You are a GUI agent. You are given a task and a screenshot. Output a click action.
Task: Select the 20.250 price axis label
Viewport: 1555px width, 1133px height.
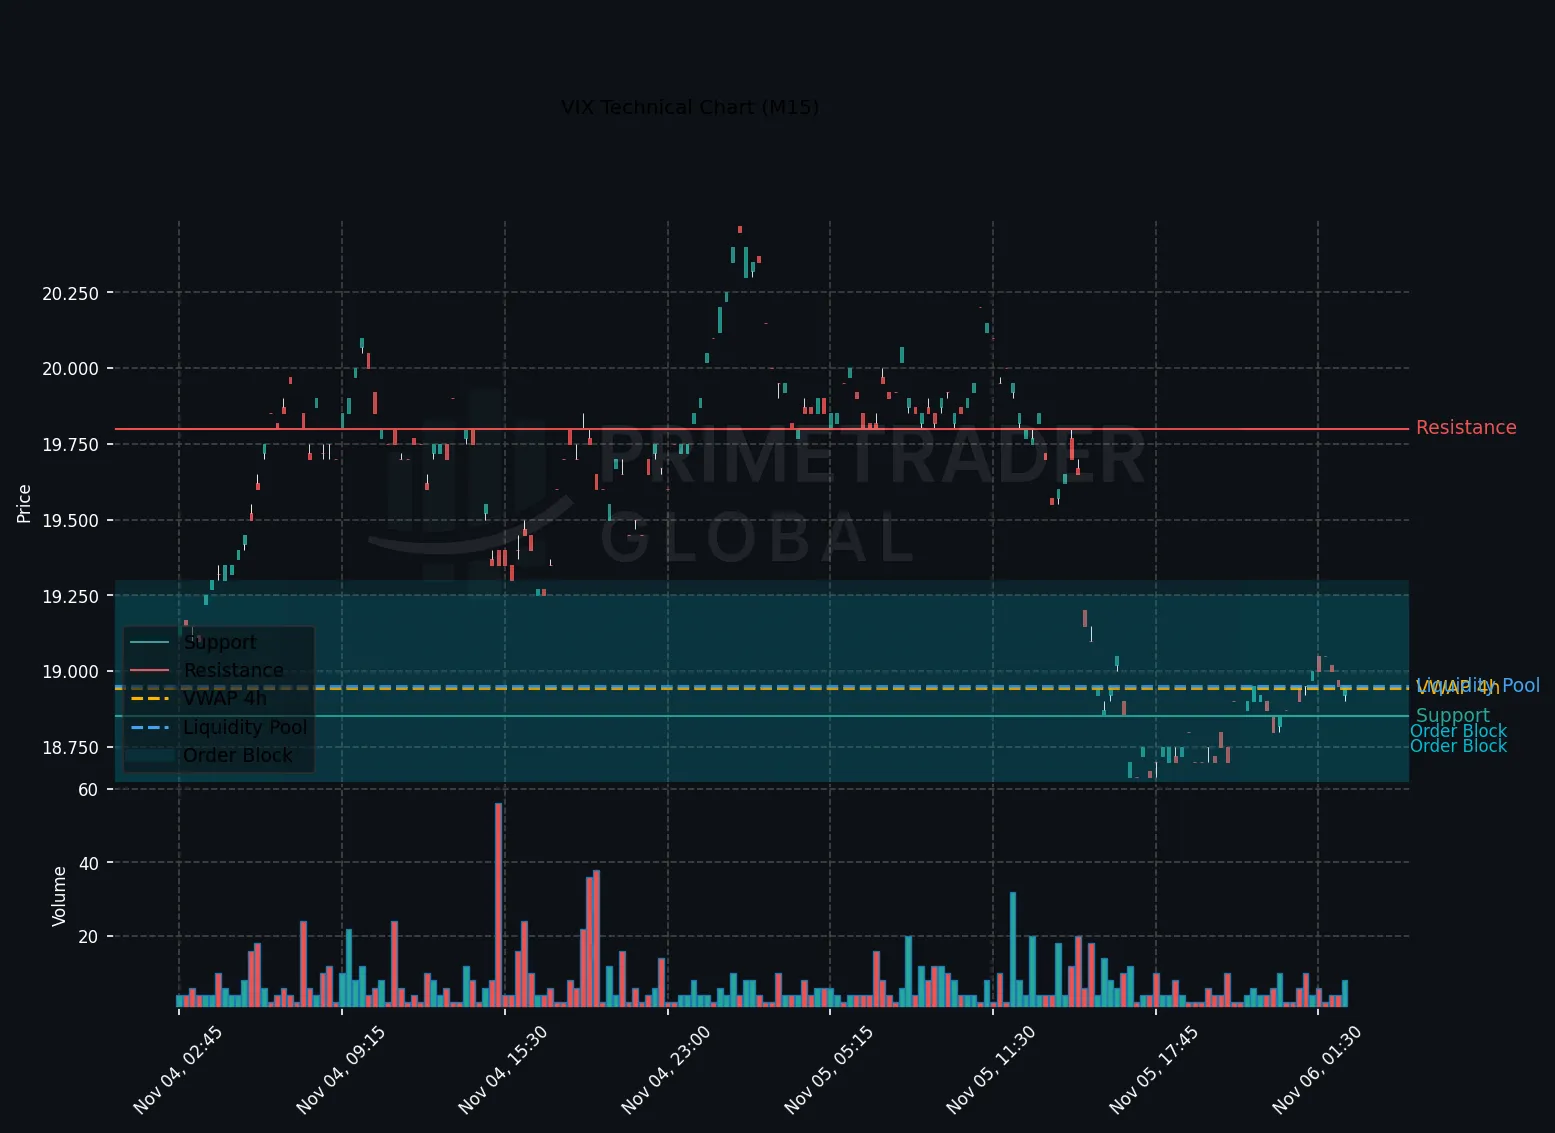coord(70,294)
